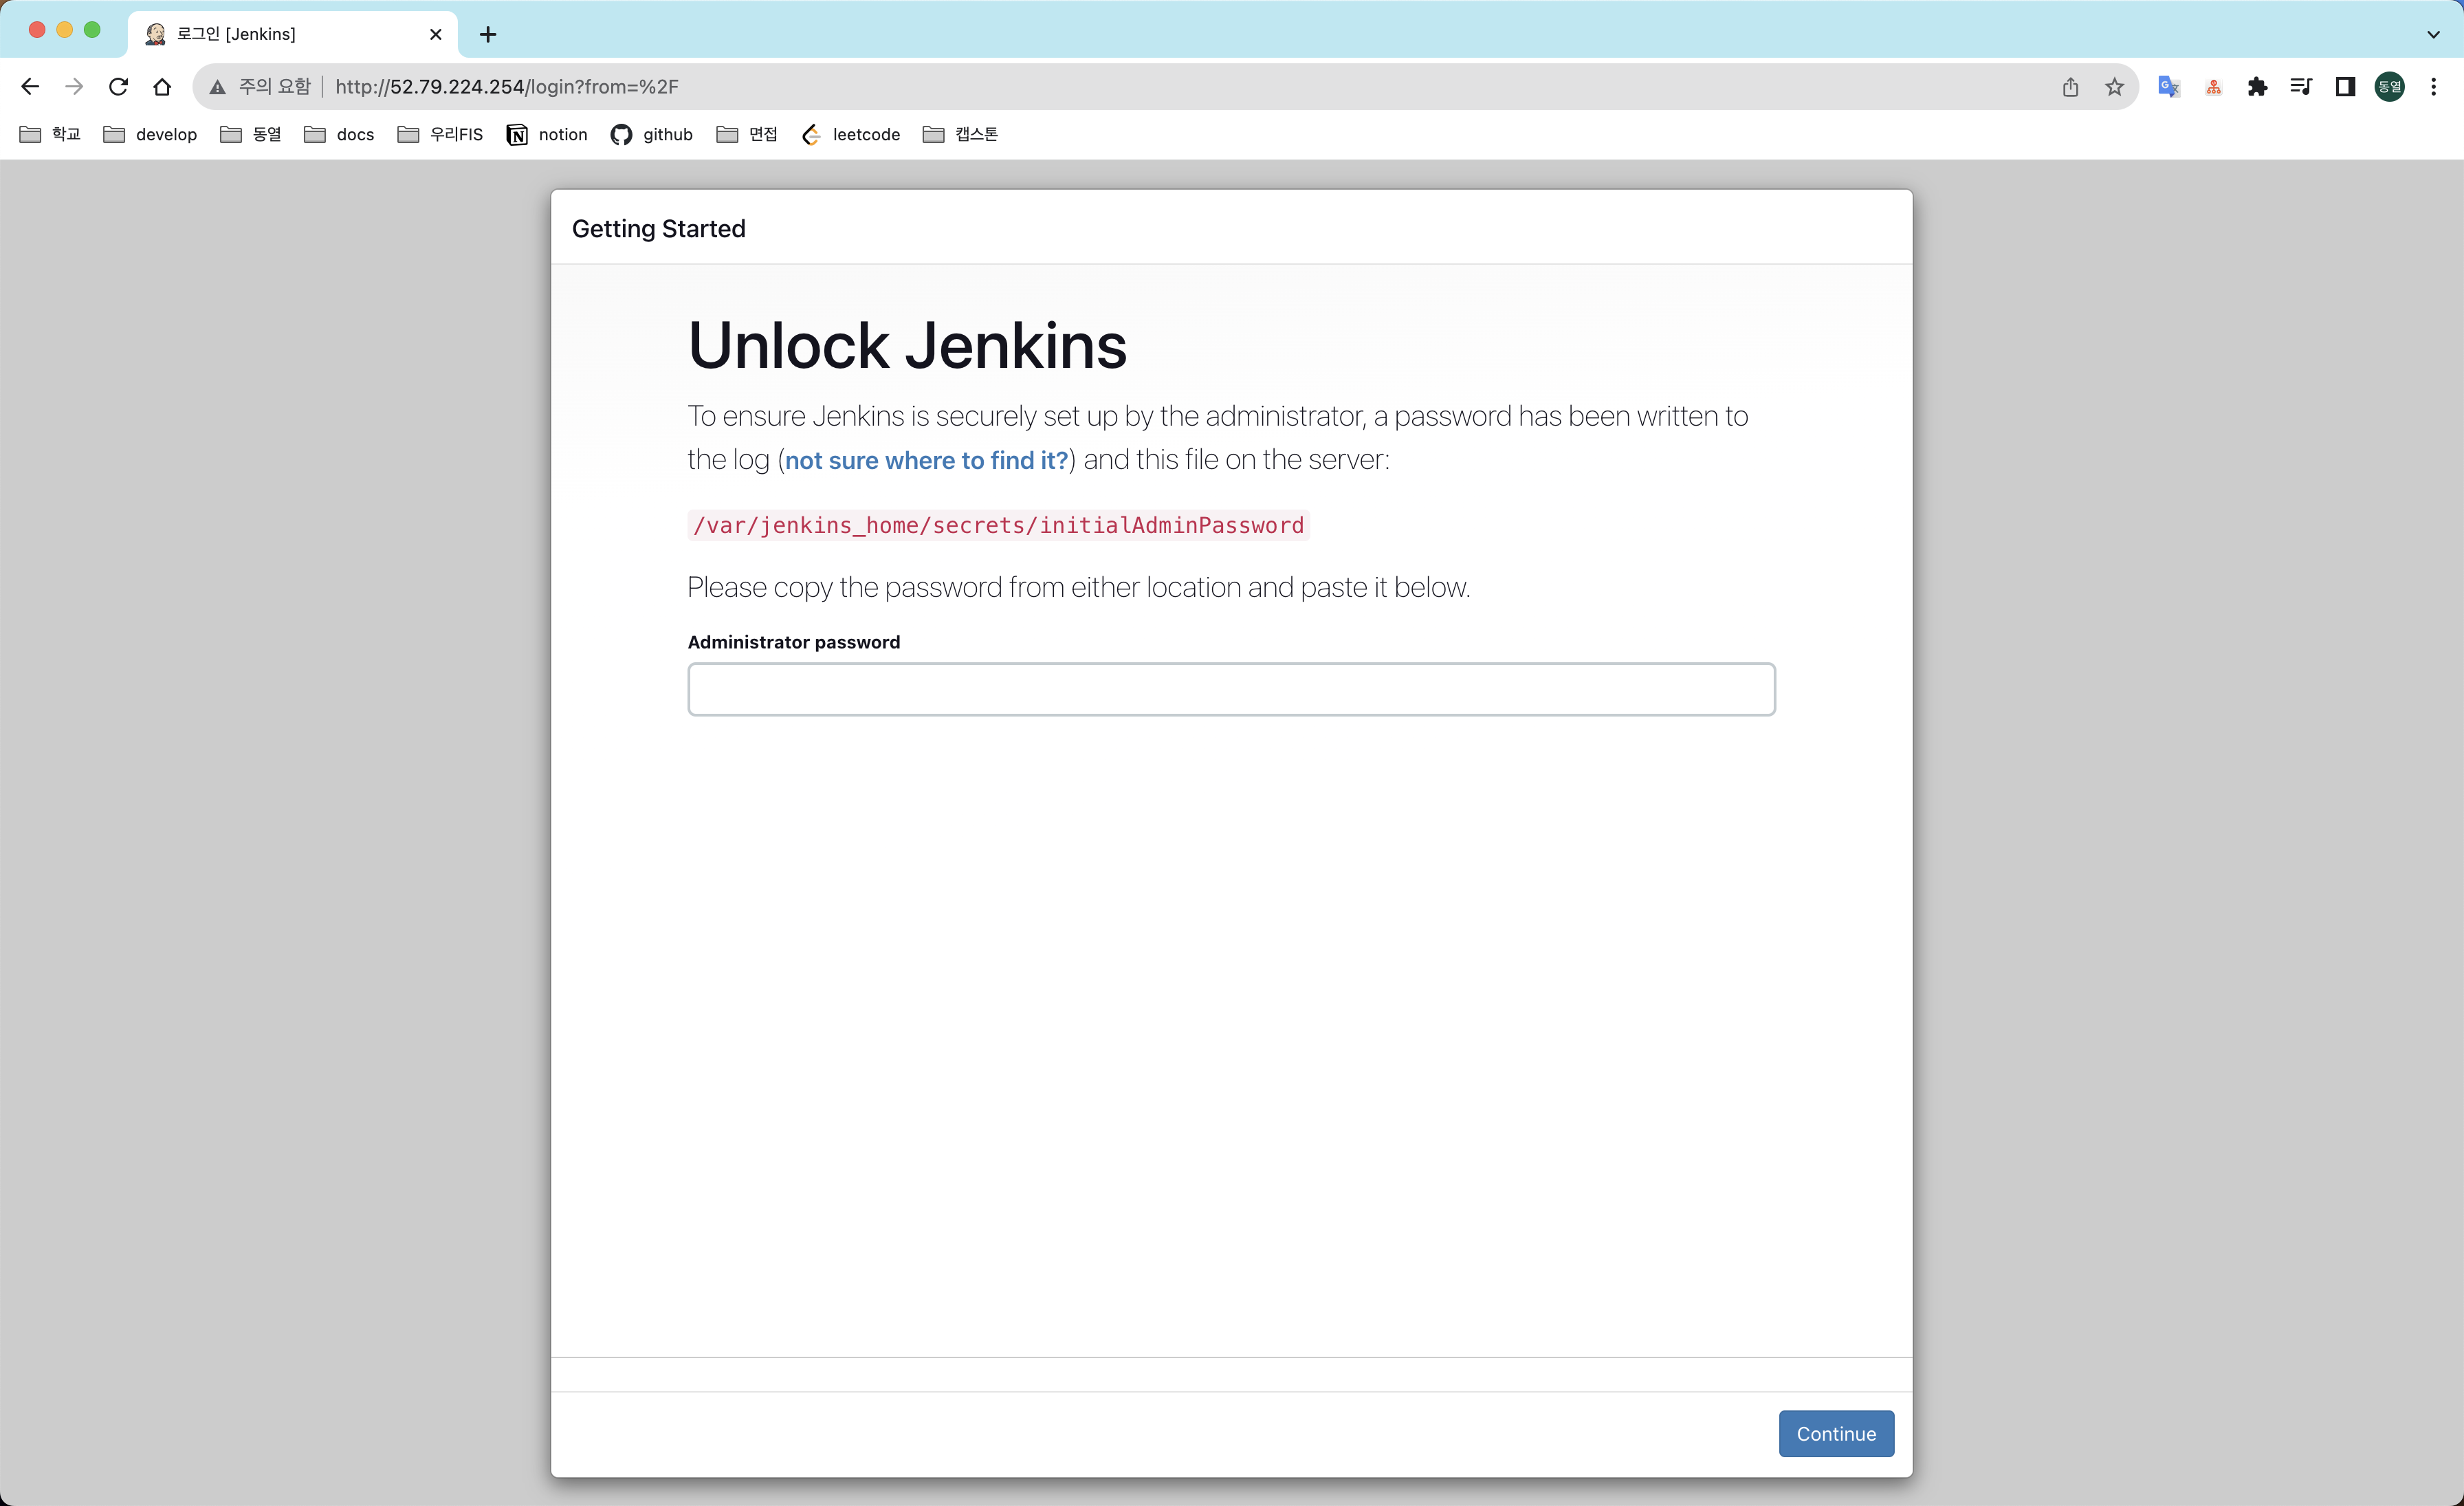The height and width of the screenshot is (1506, 2464).
Task: Reload the Jenkins login page
Action: tap(118, 87)
